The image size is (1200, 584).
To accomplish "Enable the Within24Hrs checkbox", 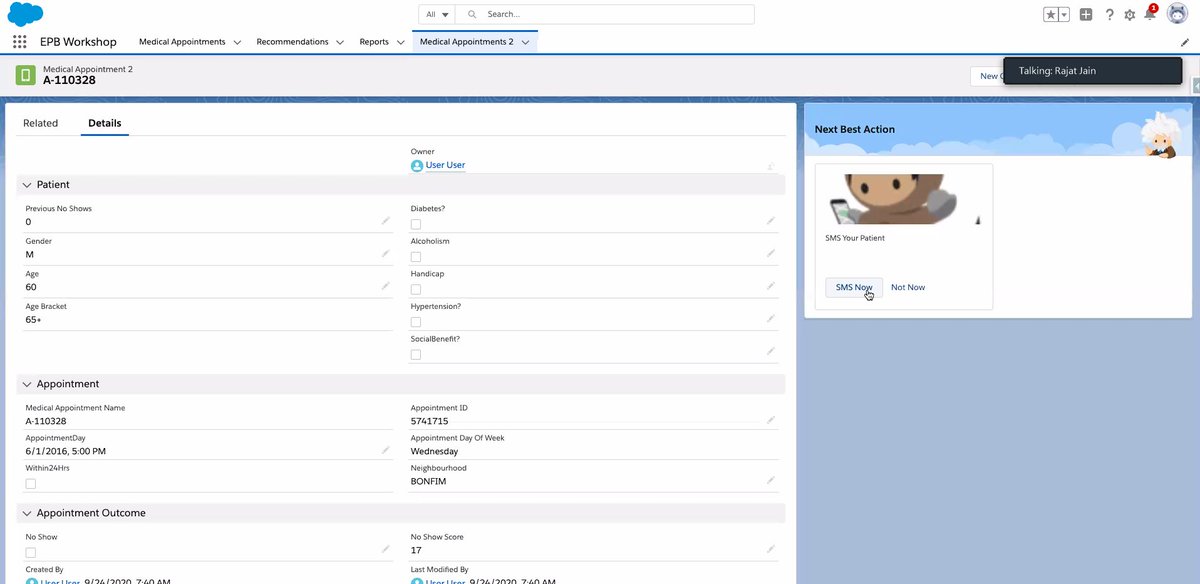I will coord(31,483).
